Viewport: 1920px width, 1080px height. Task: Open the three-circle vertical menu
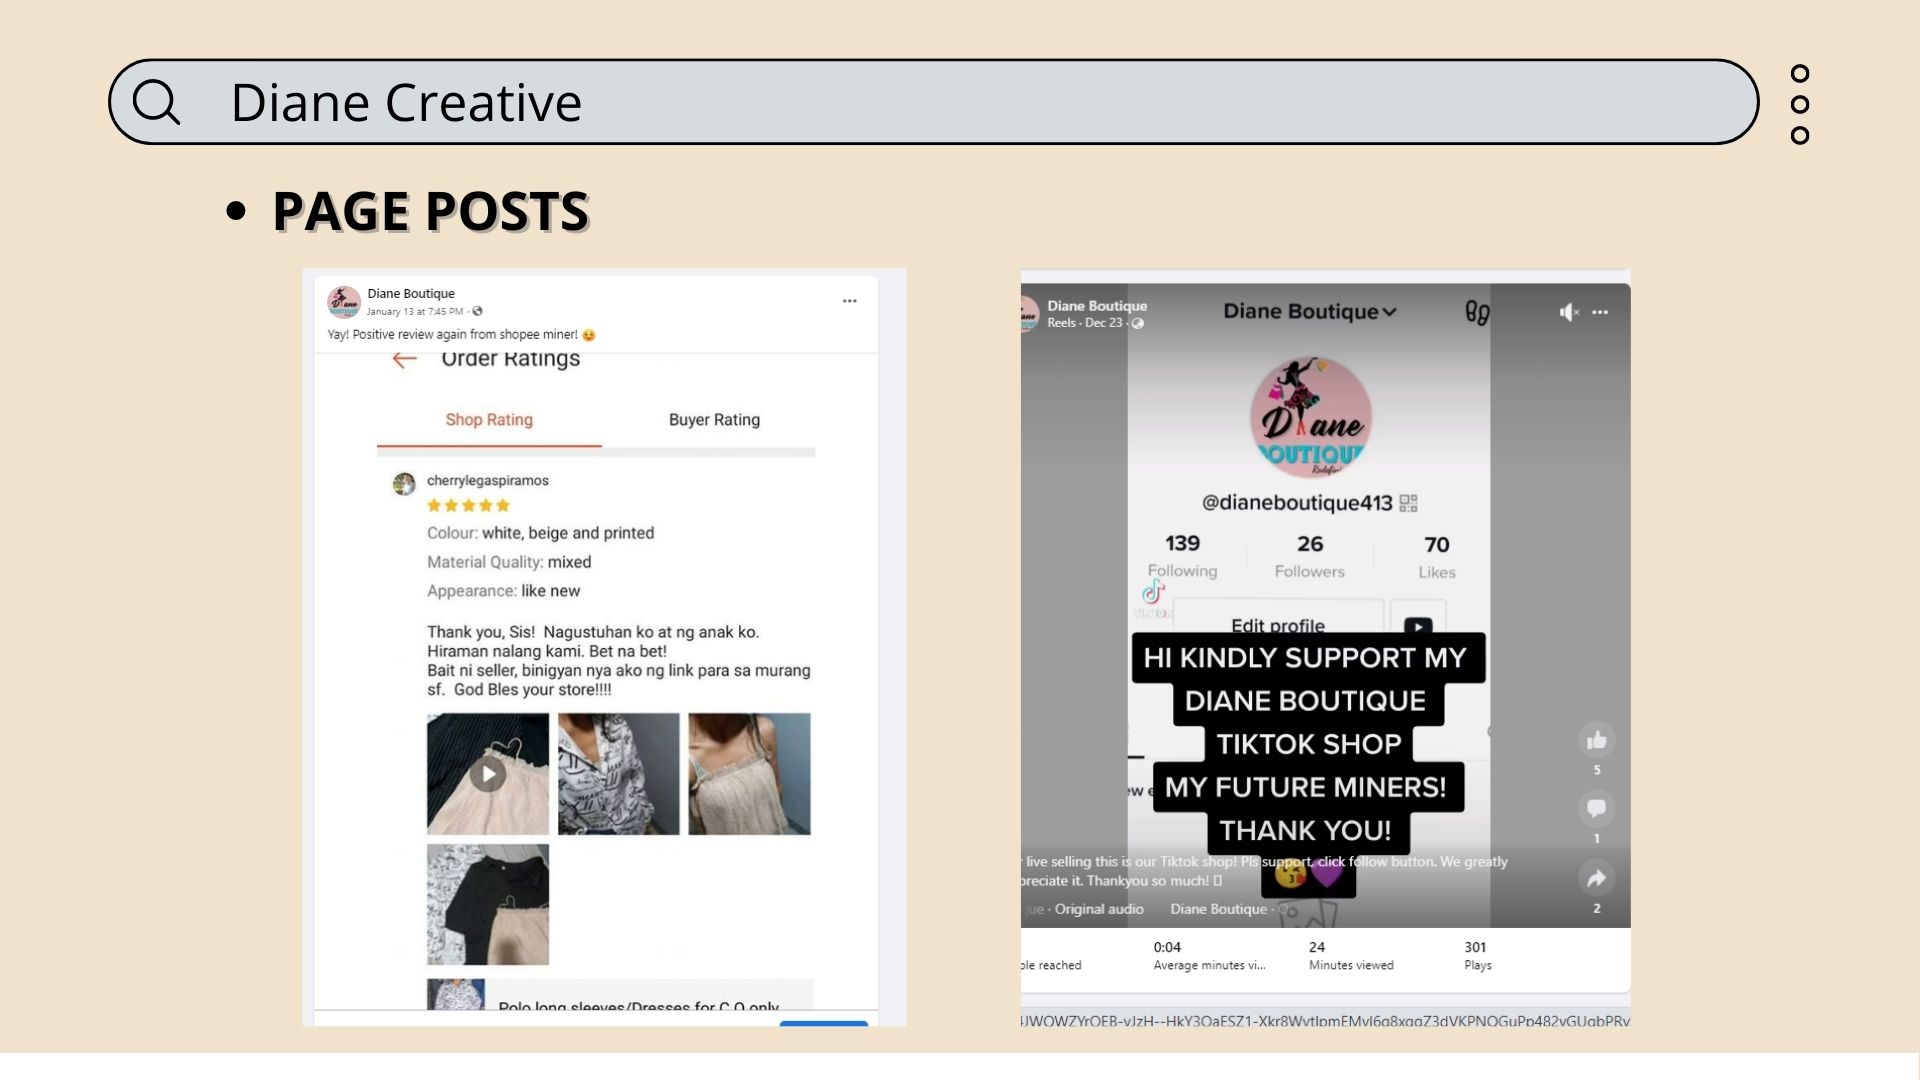[x=1799, y=104]
